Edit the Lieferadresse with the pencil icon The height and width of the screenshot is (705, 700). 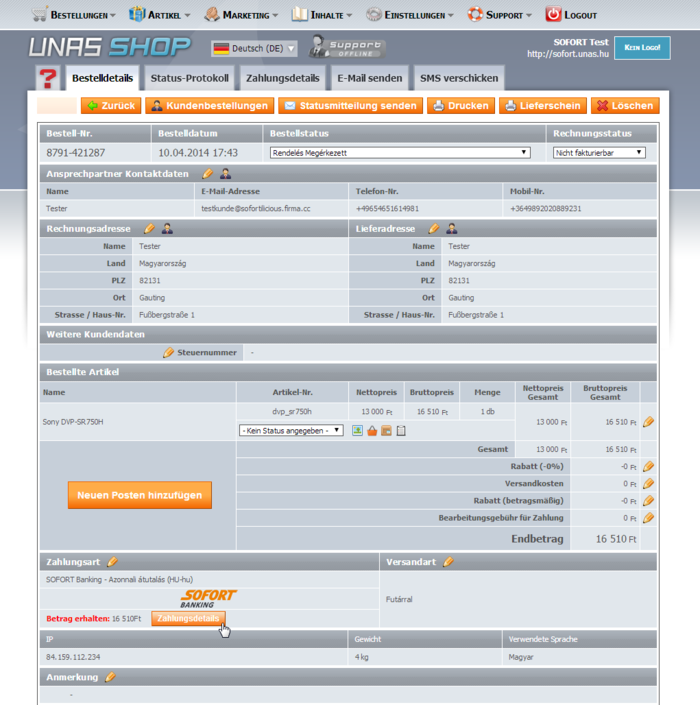(434, 229)
